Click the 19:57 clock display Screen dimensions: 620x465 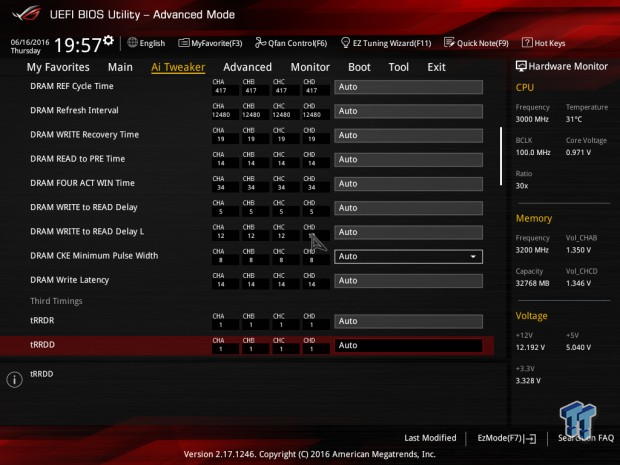78,45
